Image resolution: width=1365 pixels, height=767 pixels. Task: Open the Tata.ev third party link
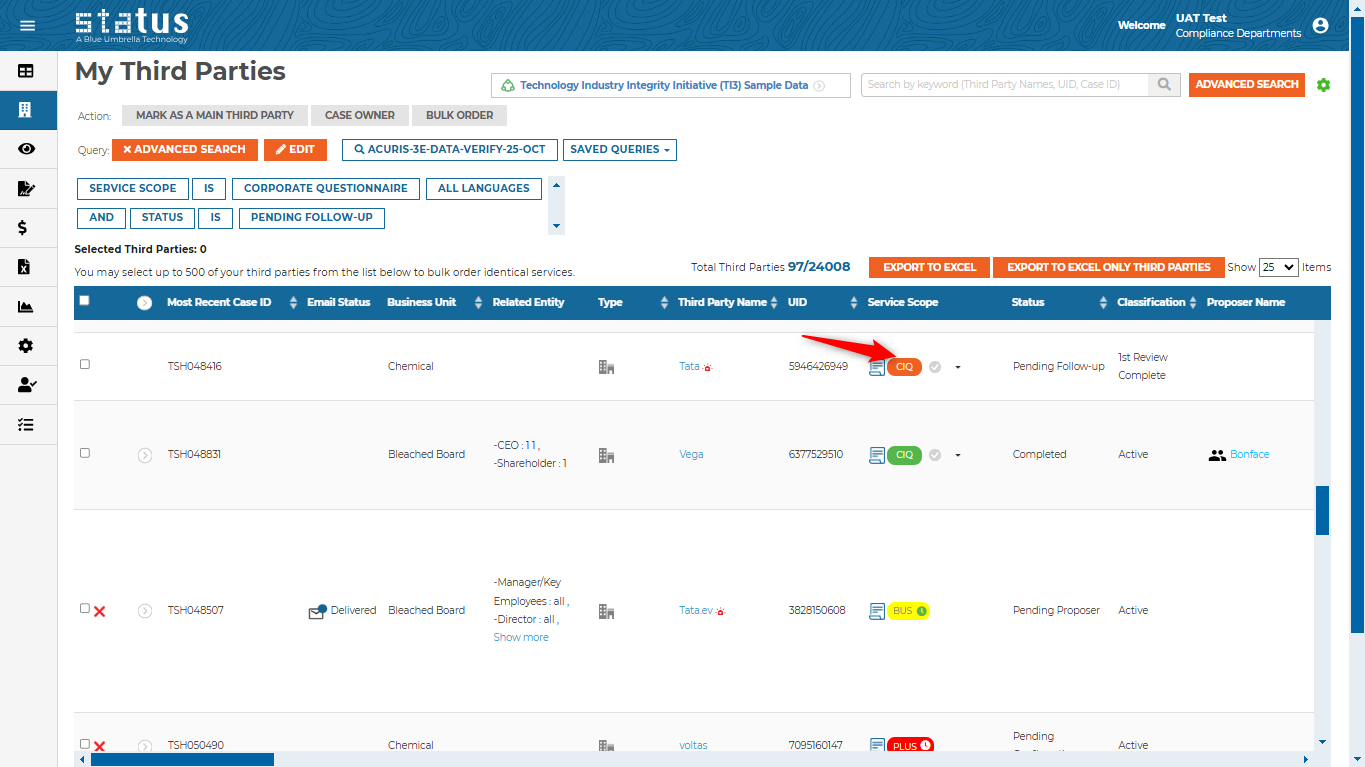[x=695, y=610]
